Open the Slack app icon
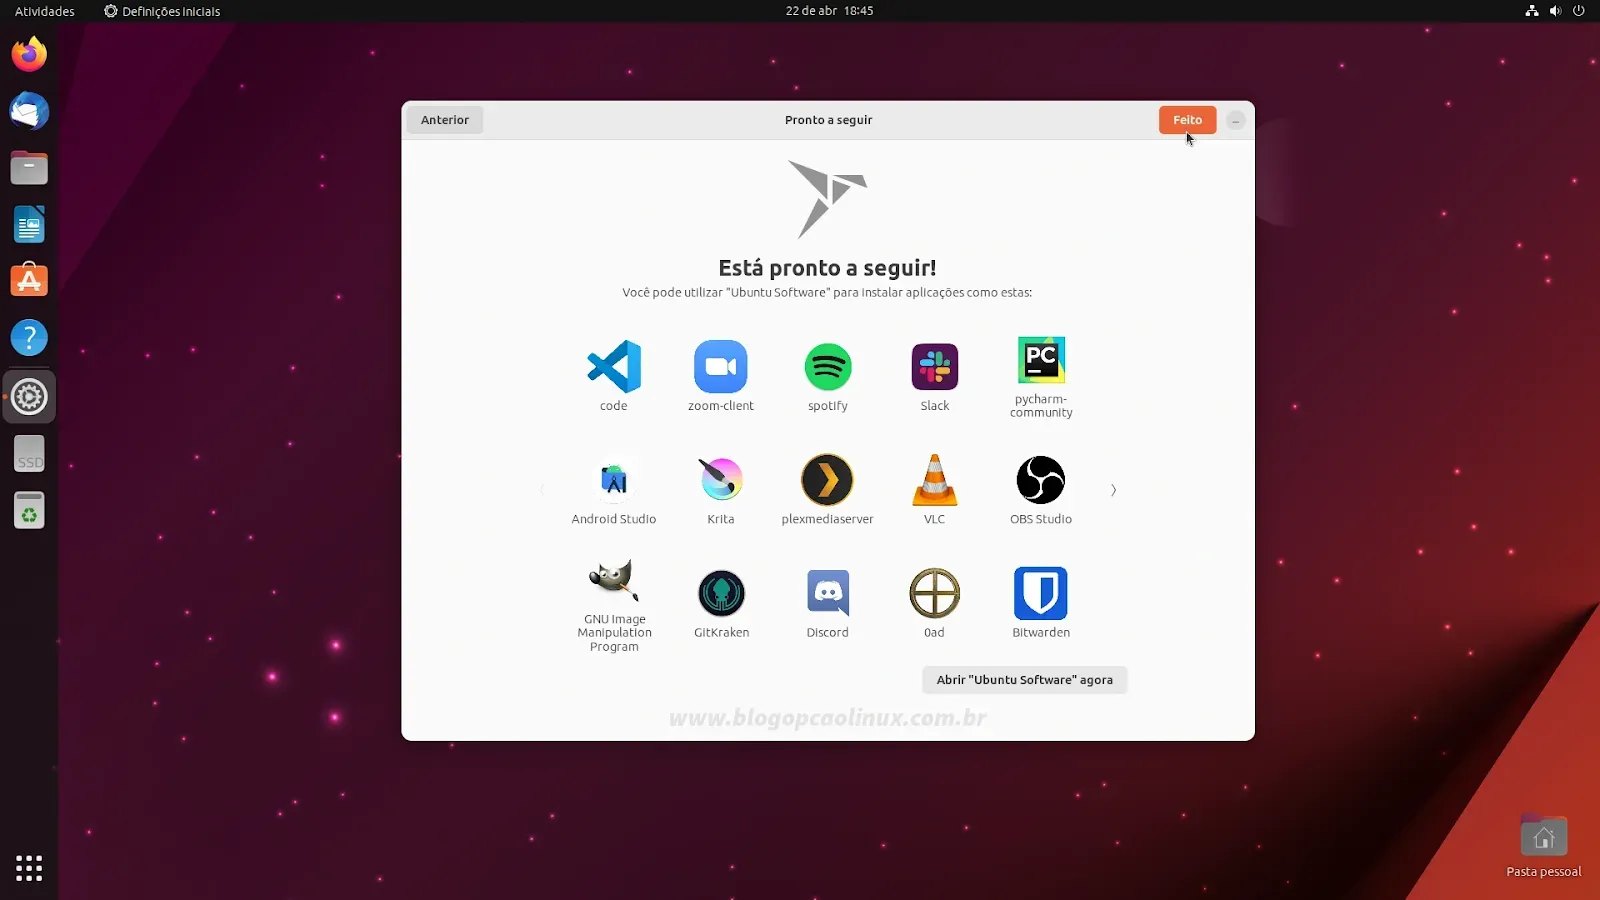Screen dimensions: 1600x900 [x=935, y=366]
